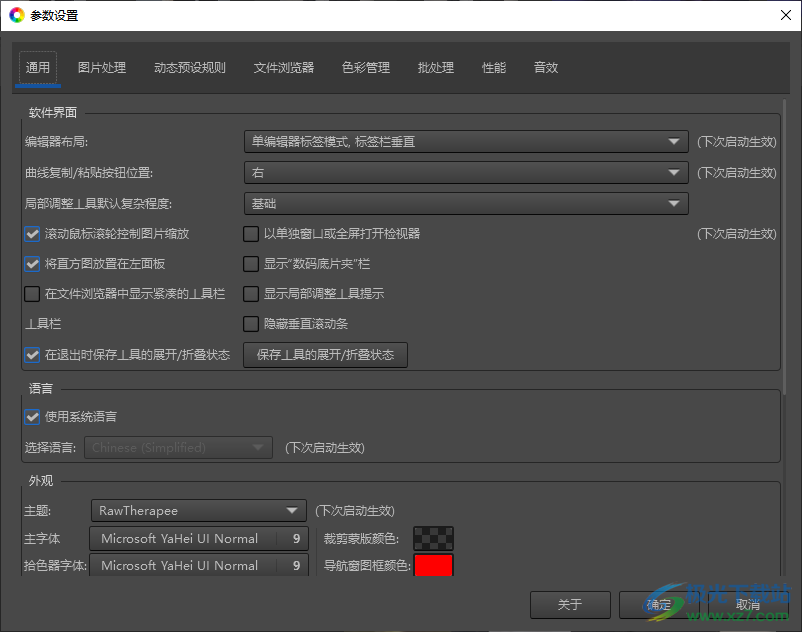This screenshot has width=802, height=632.
Task: Open the 裁剪蒙版颜色 swatch
Action: [433, 538]
